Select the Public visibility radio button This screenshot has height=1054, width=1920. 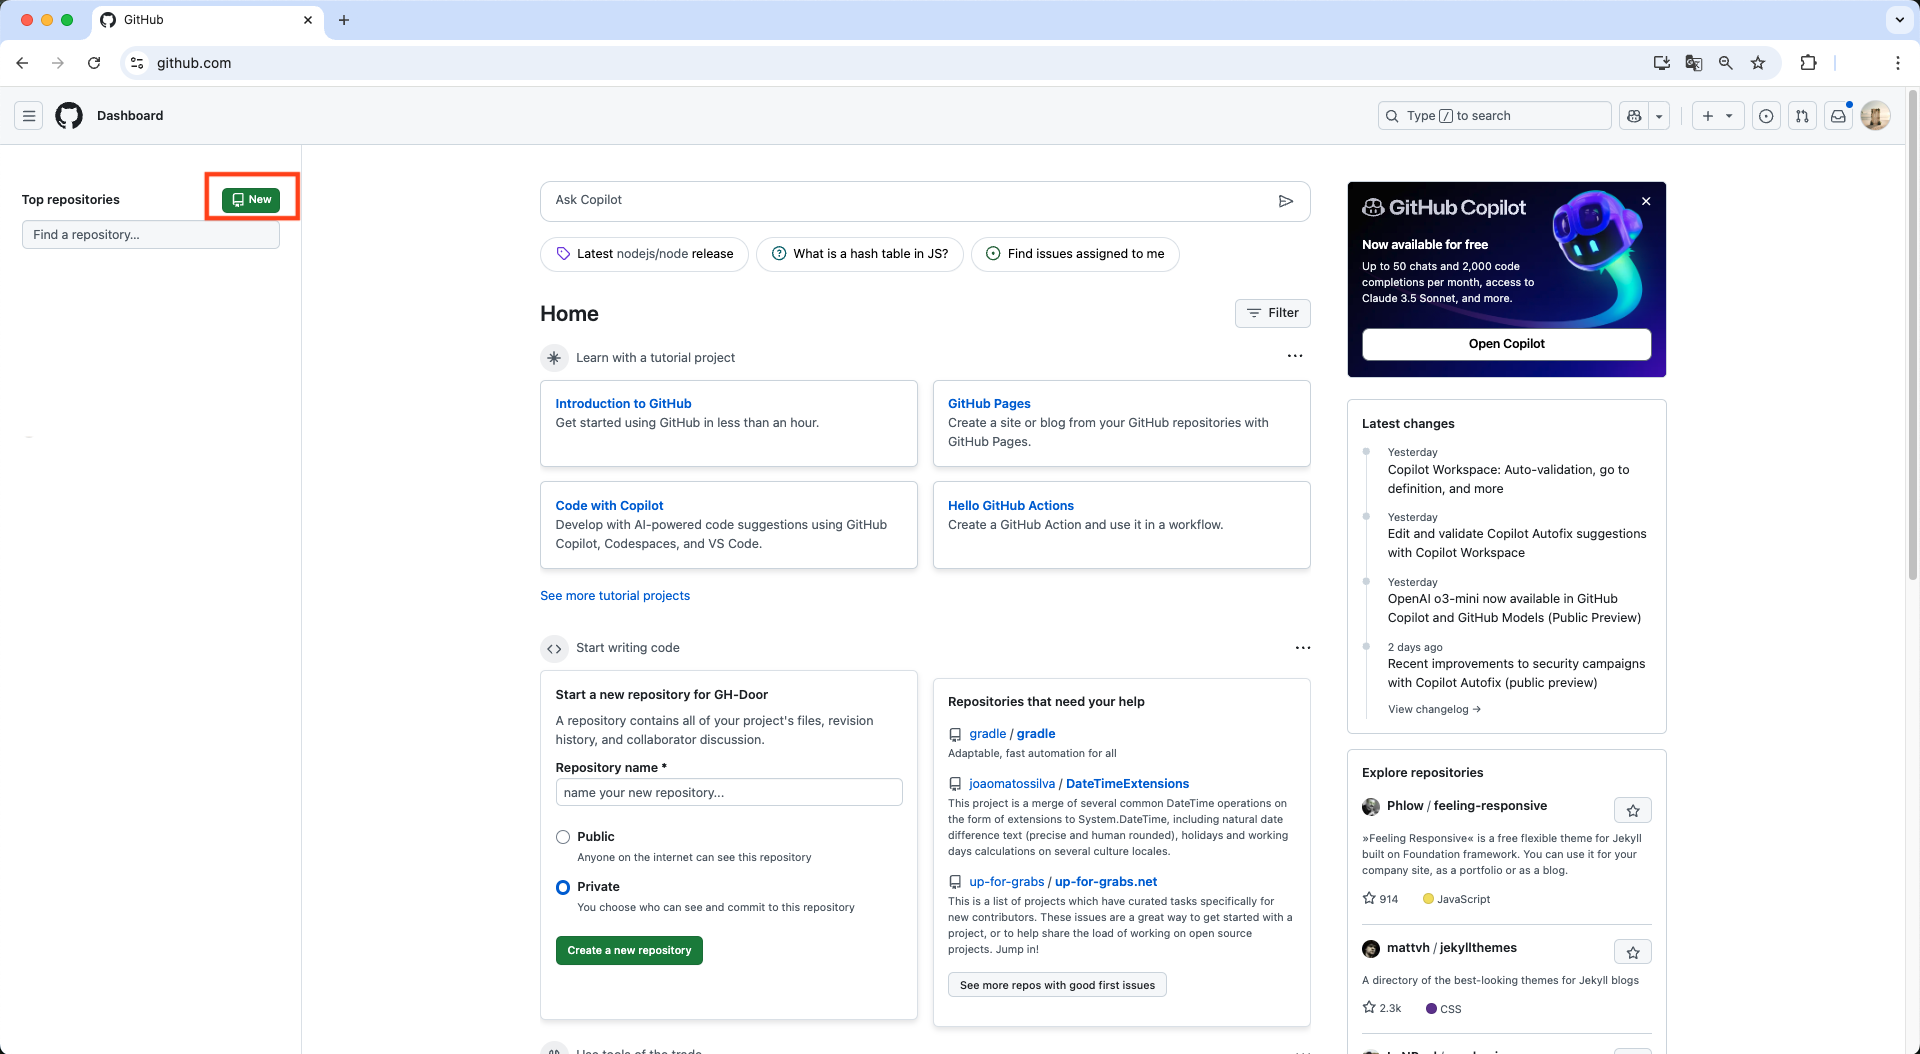coord(563,837)
